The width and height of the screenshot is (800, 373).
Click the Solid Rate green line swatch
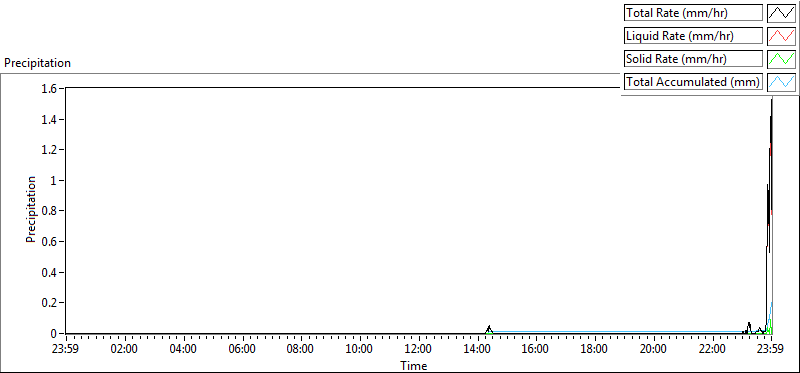pyautogui.click(x=782, y=59)
